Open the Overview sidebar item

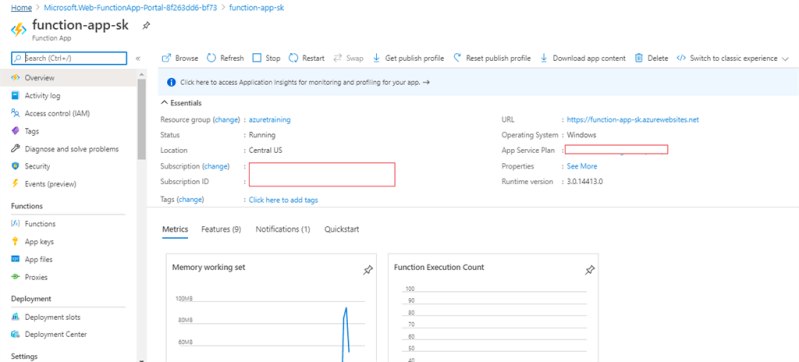pos(68,78)
